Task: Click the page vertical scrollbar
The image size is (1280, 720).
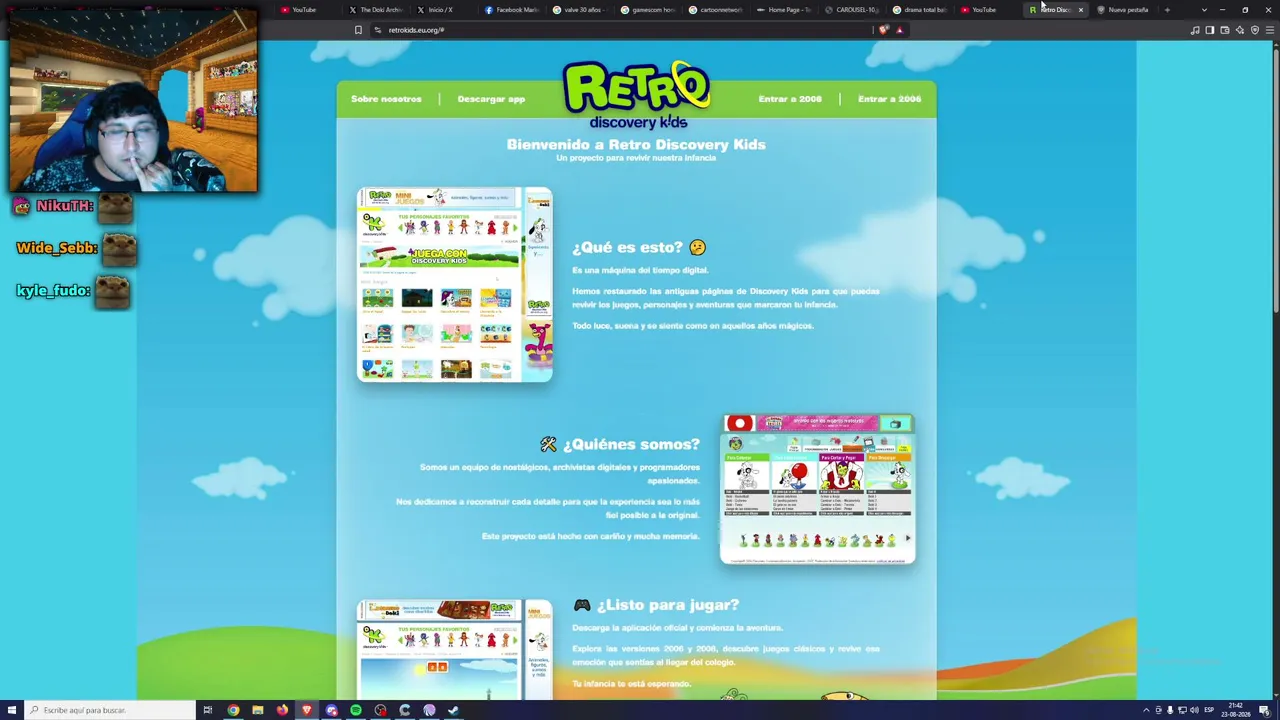Action: (x=1276, y=180)
